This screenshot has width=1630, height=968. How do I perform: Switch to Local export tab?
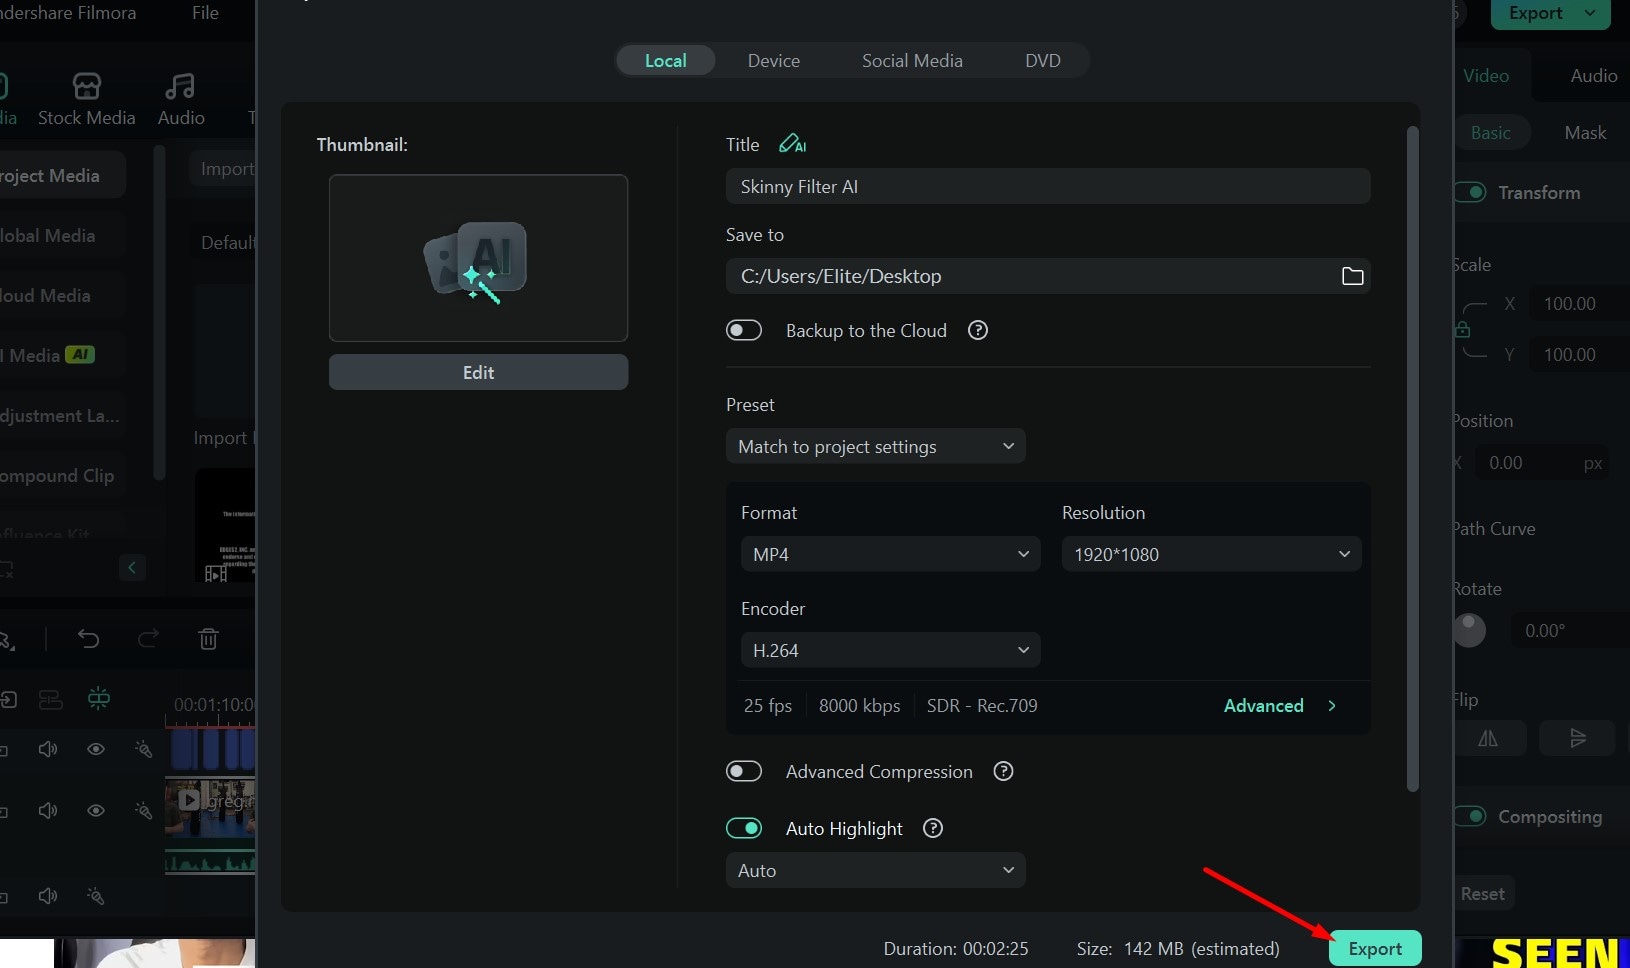665,60
